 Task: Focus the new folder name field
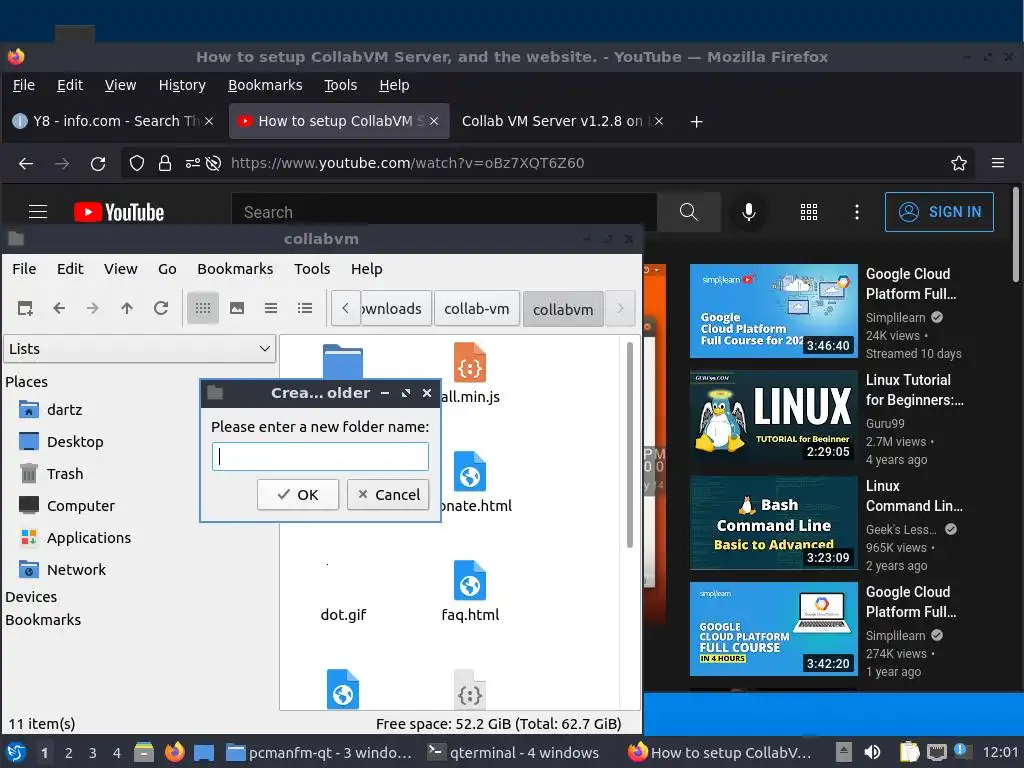[x=320, y=456]
